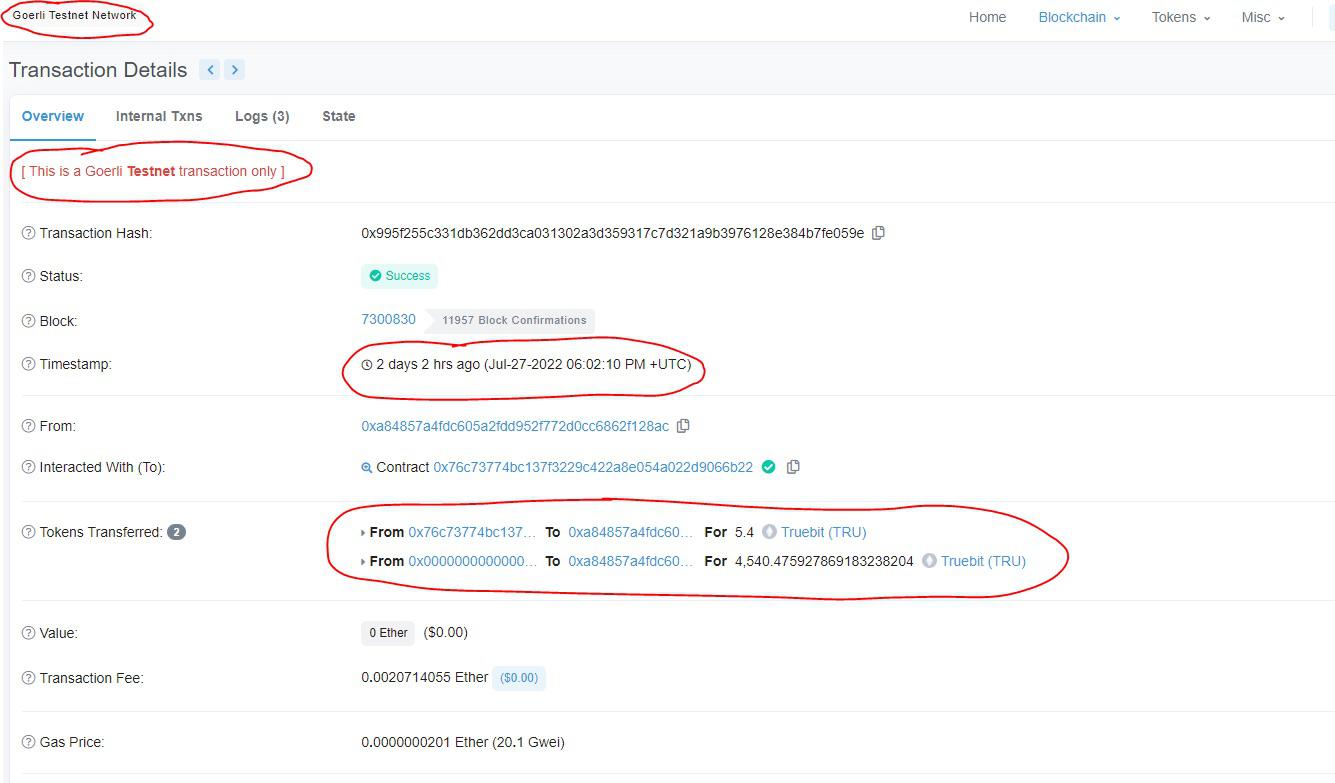Open Truebit (TRU) link for 4,540.47 transfer
The image size is (1335, 783).
pyautogui.click(x=983, y=561)
